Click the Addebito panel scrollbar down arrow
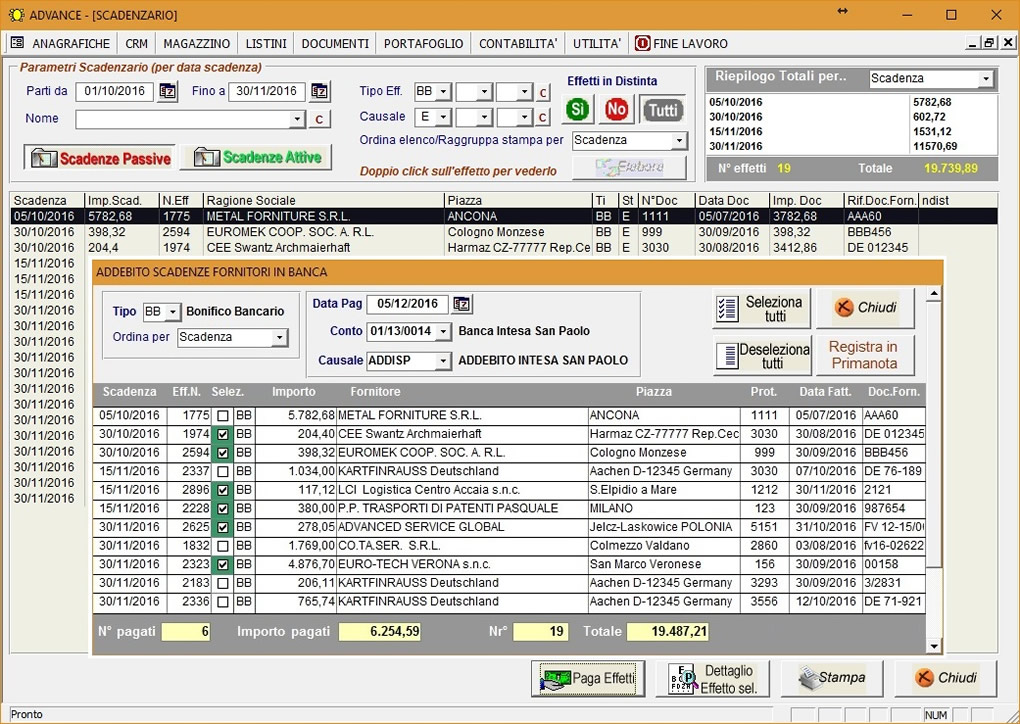Screen dimensions: 1020x724 (x=934, y=647)
